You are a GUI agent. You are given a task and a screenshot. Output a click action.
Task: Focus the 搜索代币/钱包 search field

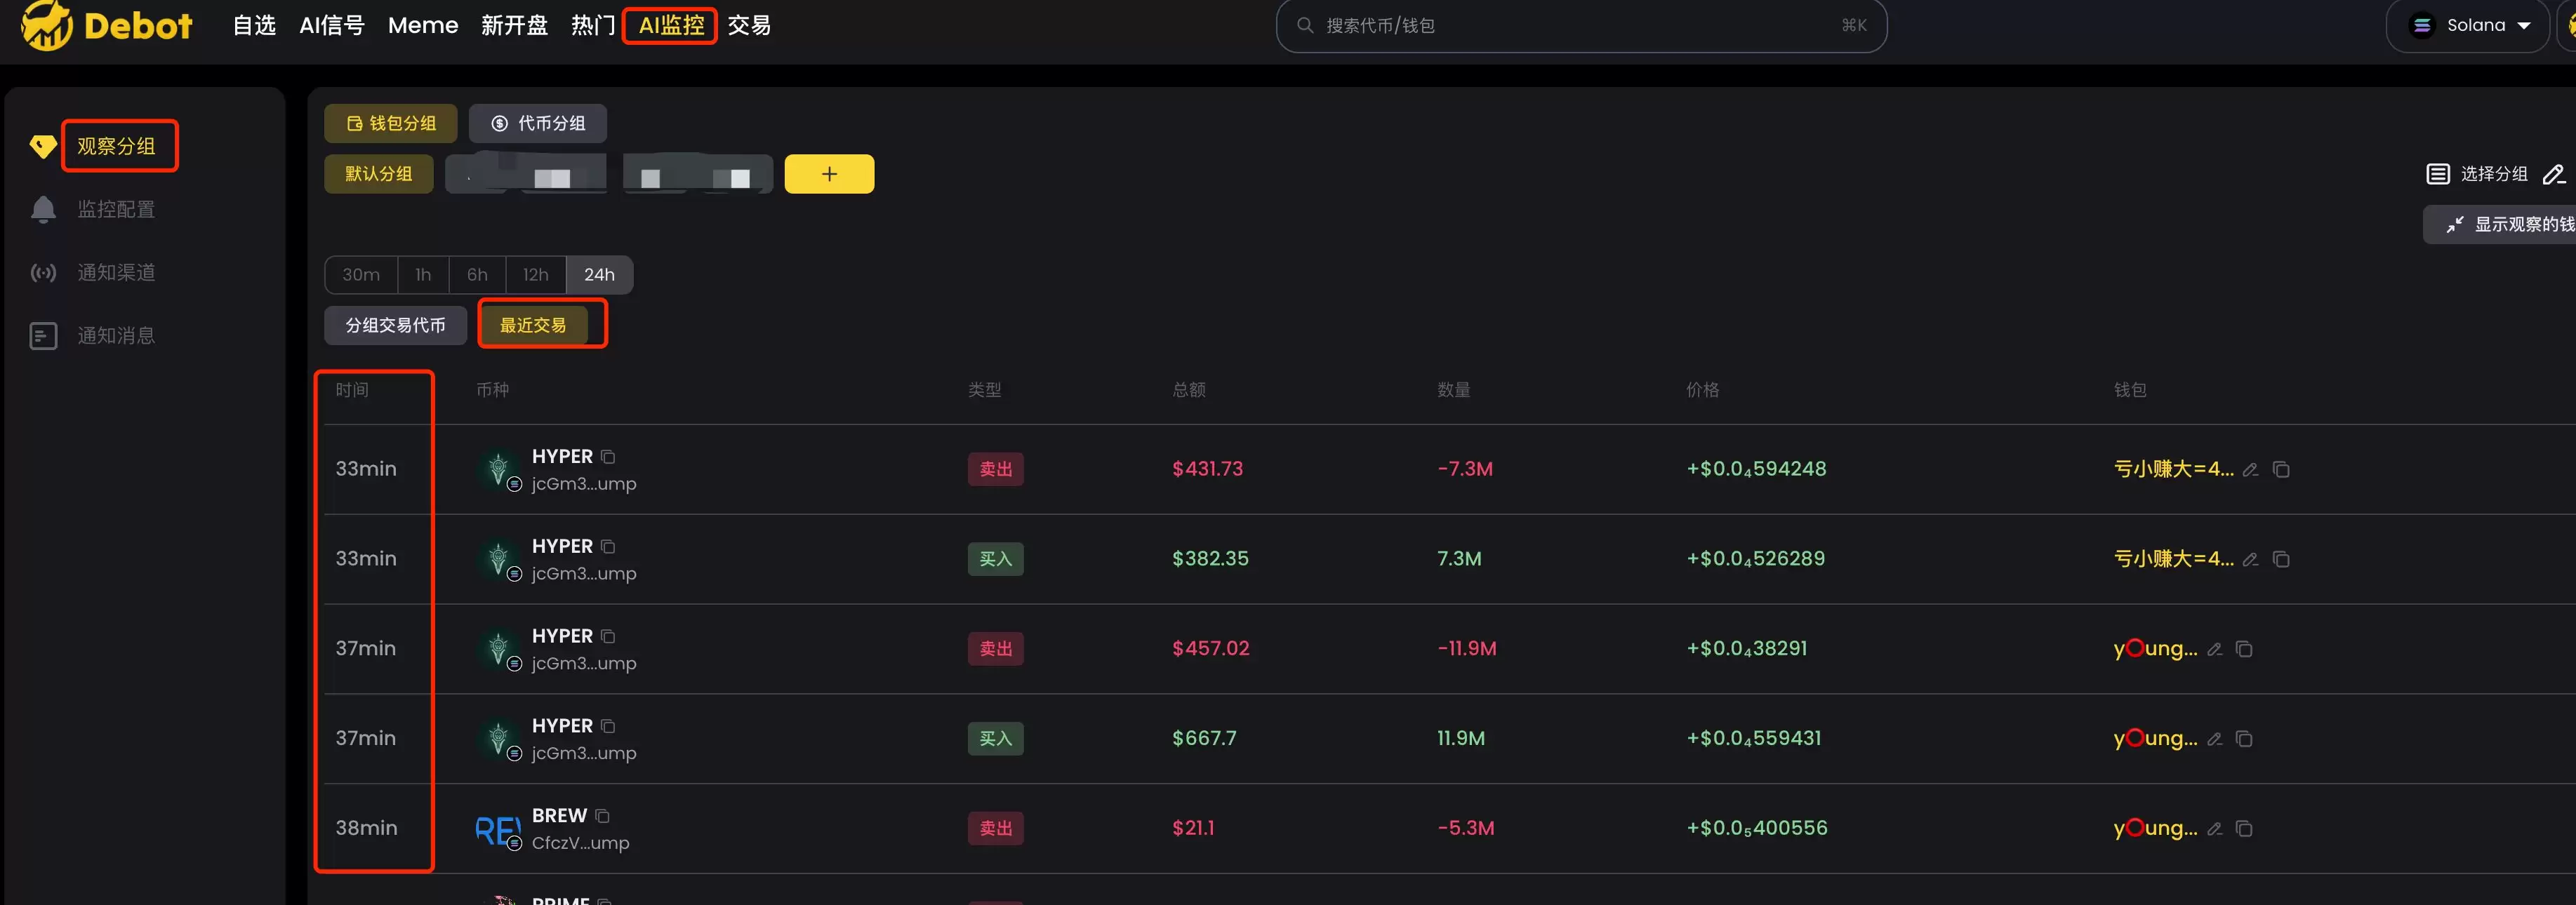tap(1580, 26)
